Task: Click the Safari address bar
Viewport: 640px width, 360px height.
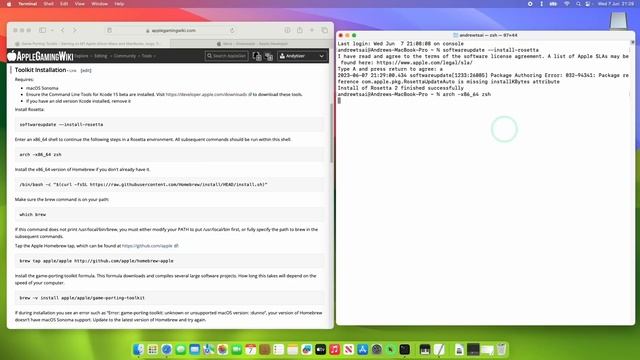Action: pyautogui.click(x=171, y=31)
